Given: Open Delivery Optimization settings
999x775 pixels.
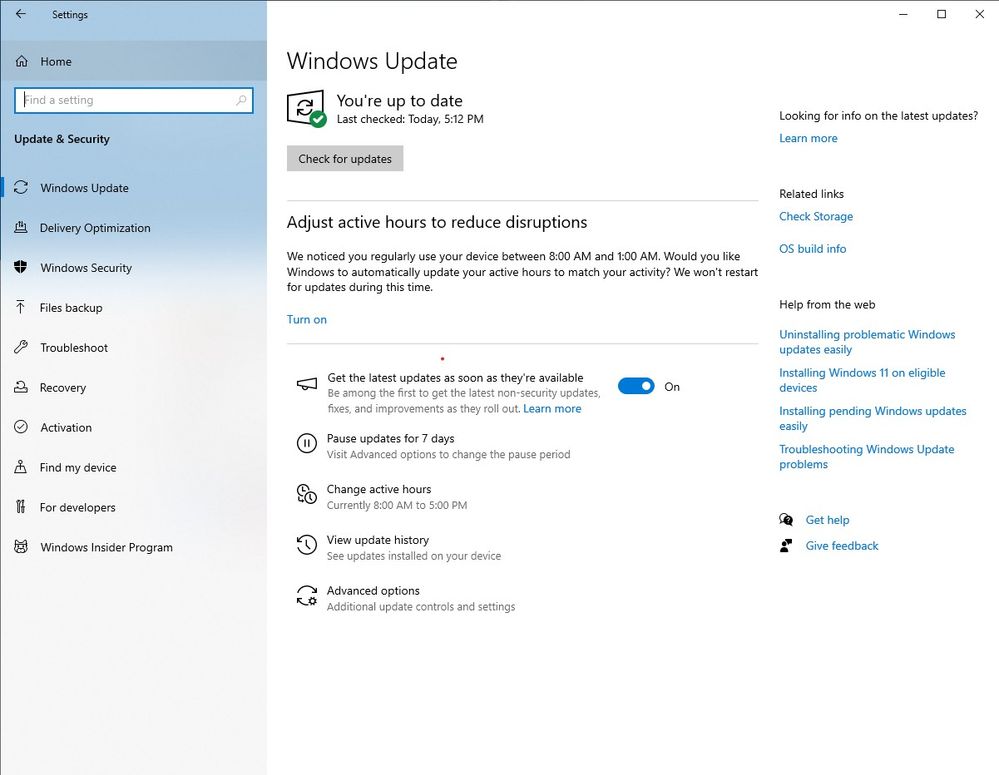Looking at the screenshot, I should tap(134, 228).
